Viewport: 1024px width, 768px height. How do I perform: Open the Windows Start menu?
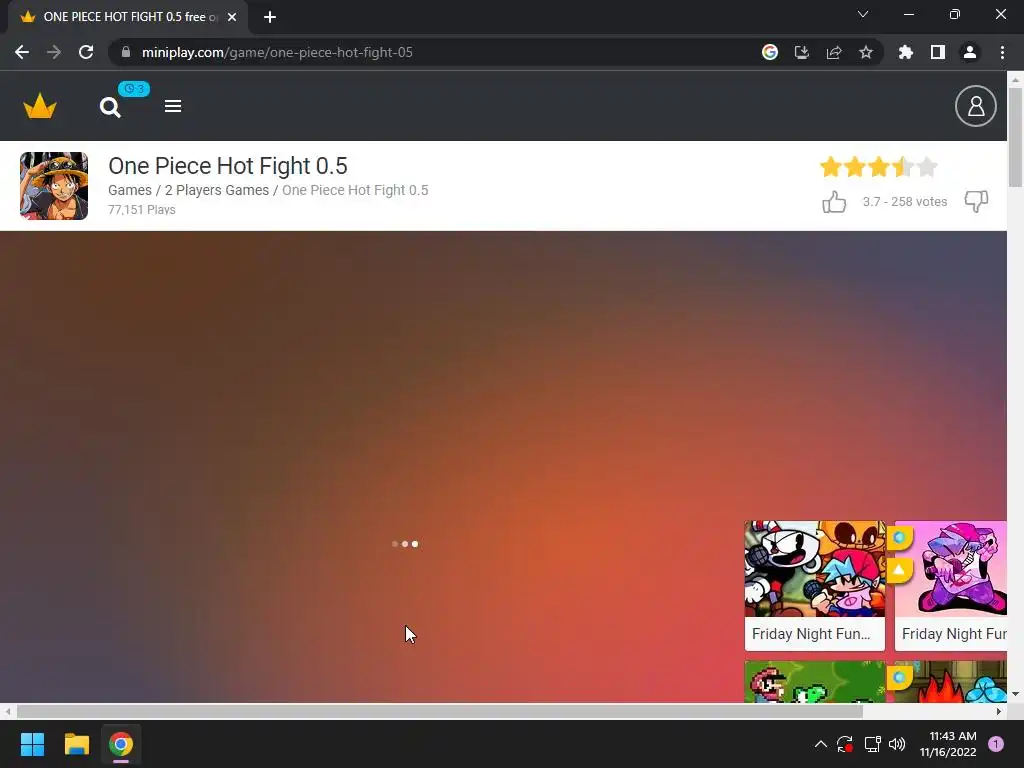(32, 744)
